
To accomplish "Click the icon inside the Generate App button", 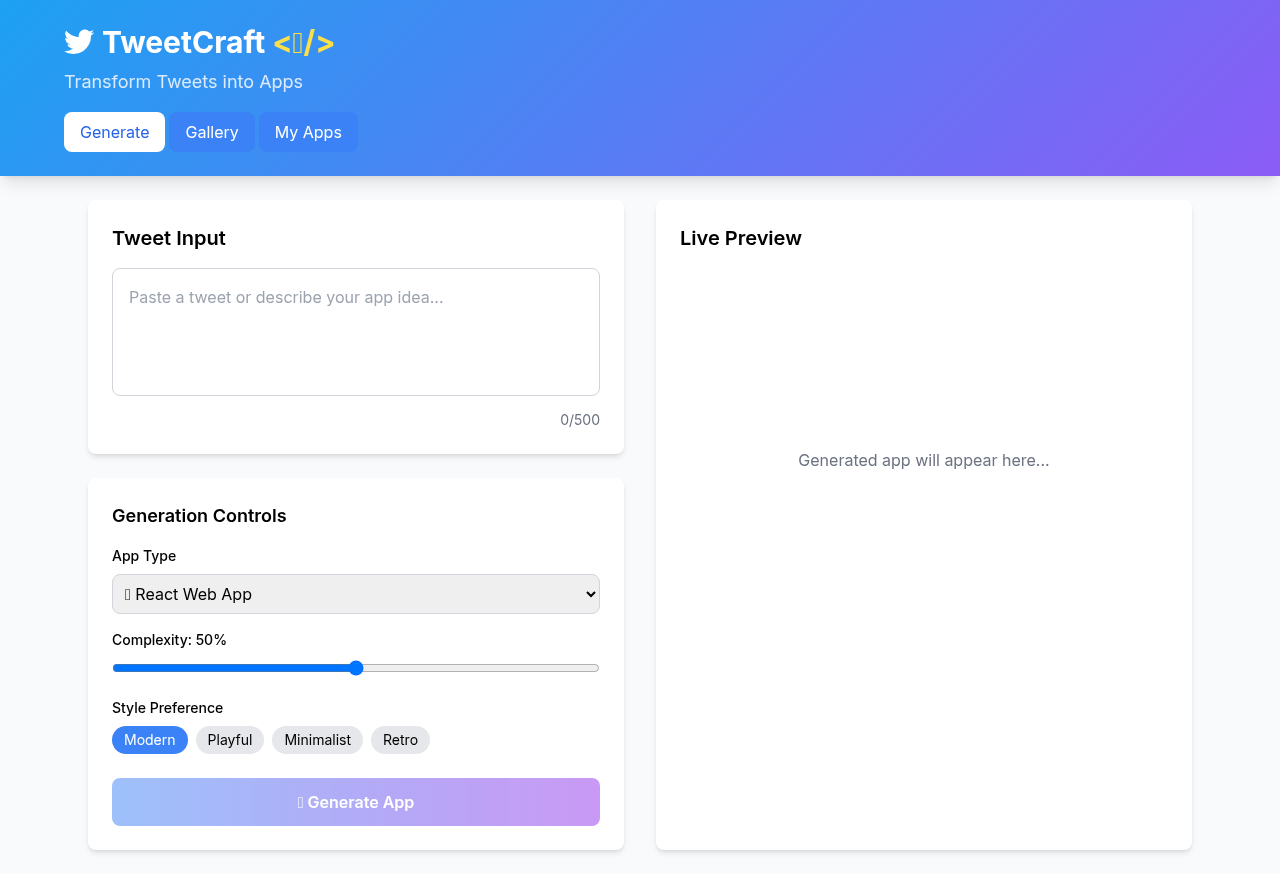I will [x=300, y=802].
